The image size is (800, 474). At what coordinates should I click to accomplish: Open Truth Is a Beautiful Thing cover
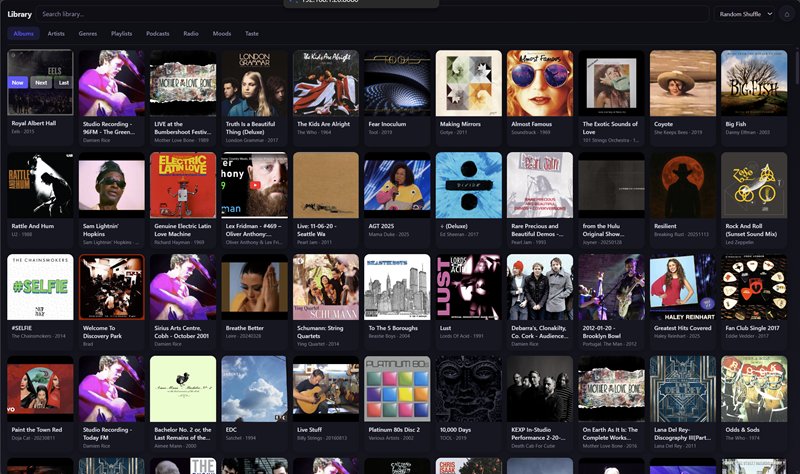point(255,83)
